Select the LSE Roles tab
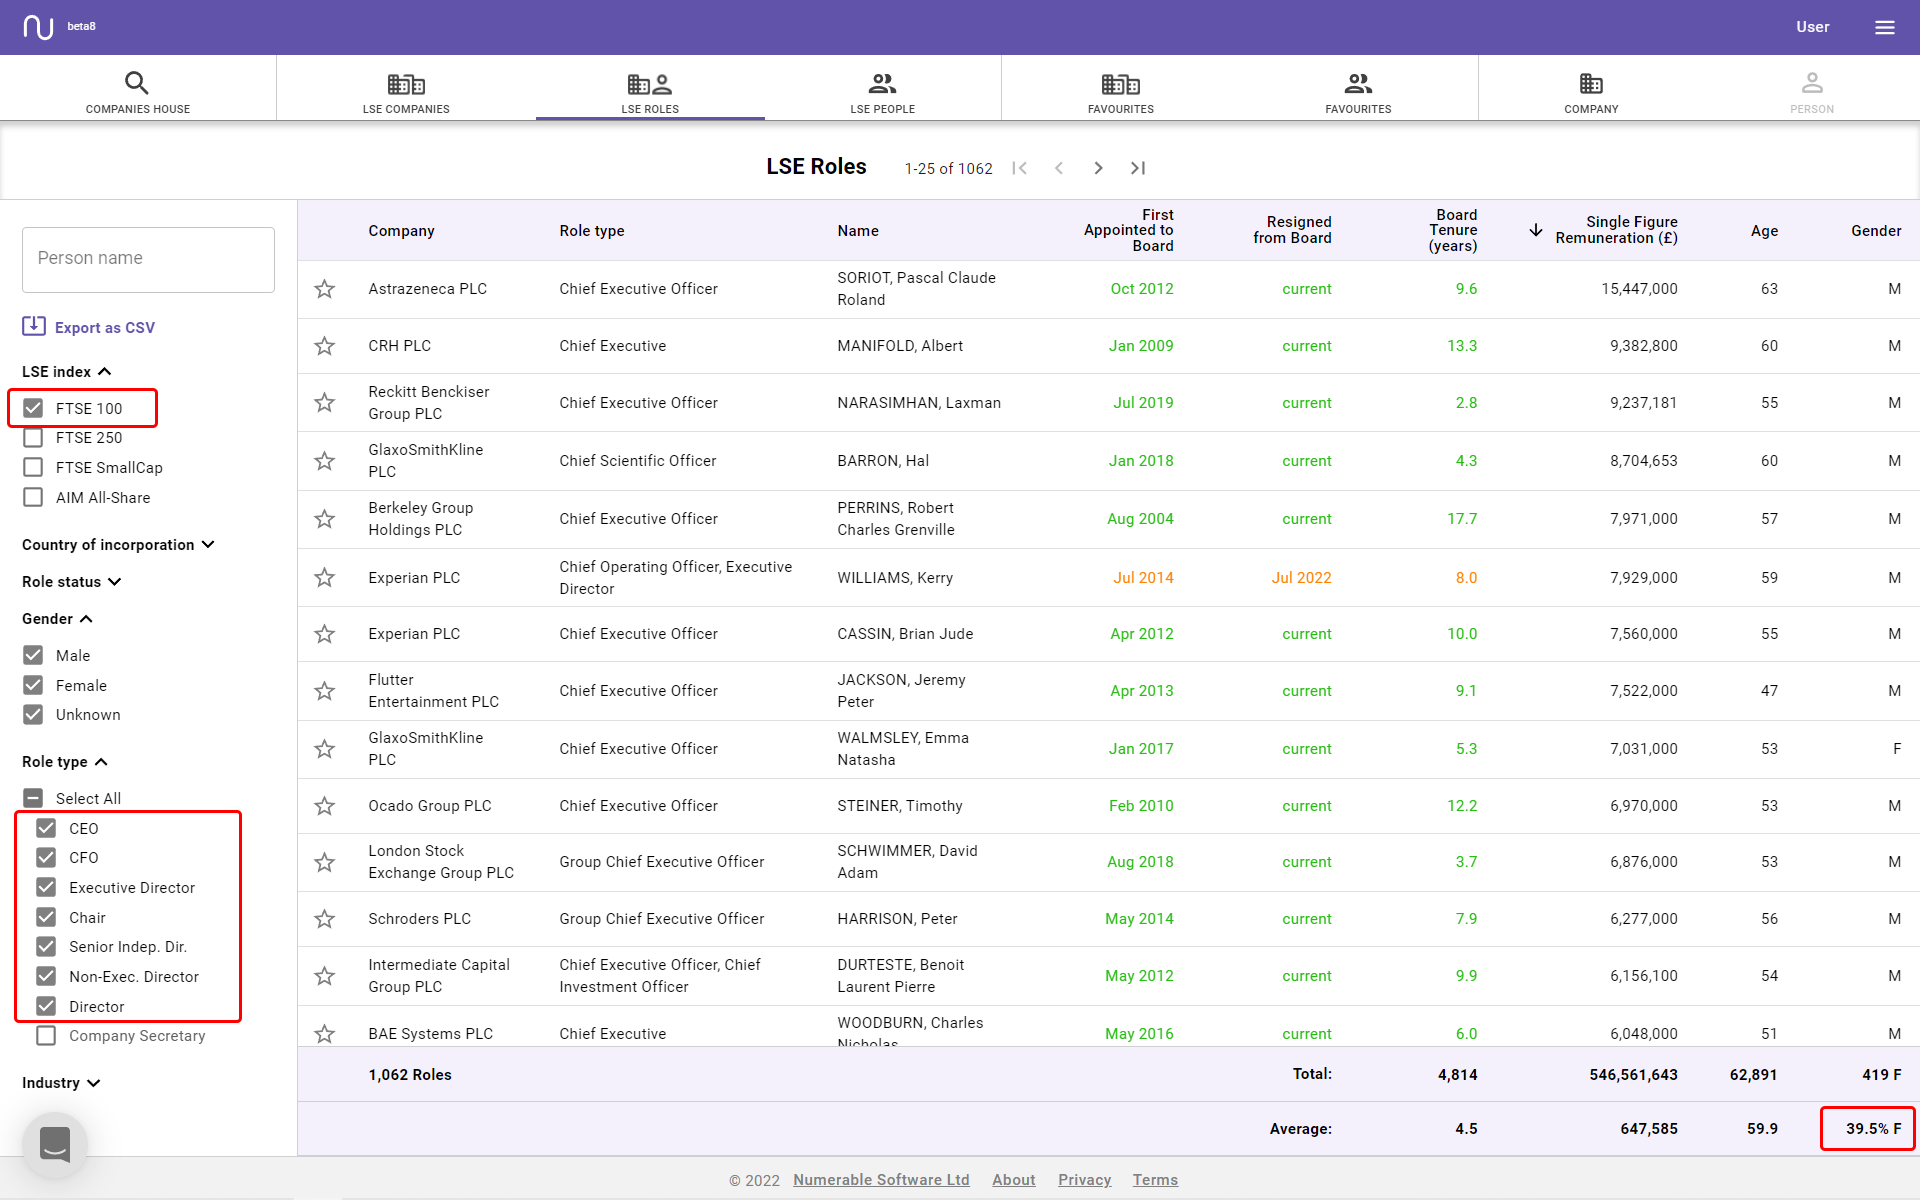 coord(650,92)
